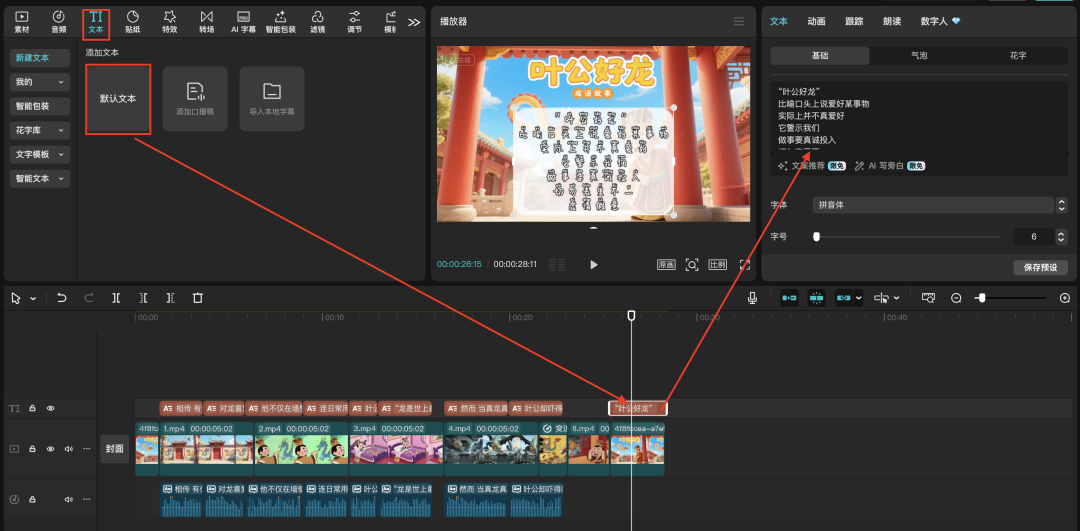Viewport: 1080px width, 531px height.
Task: Open the 调节 adjustment tab
Action: pos(354,22)
